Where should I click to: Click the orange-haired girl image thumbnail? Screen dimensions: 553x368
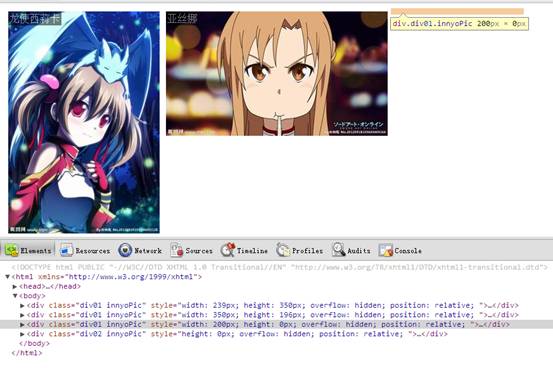pyautogui.click(x=277, y=73)
